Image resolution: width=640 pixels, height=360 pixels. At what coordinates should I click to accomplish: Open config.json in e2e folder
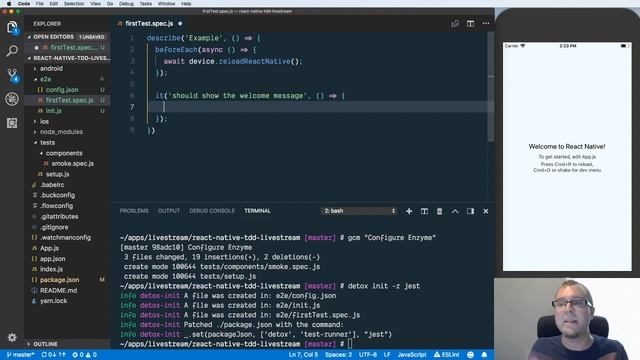[x=62, y=90]
